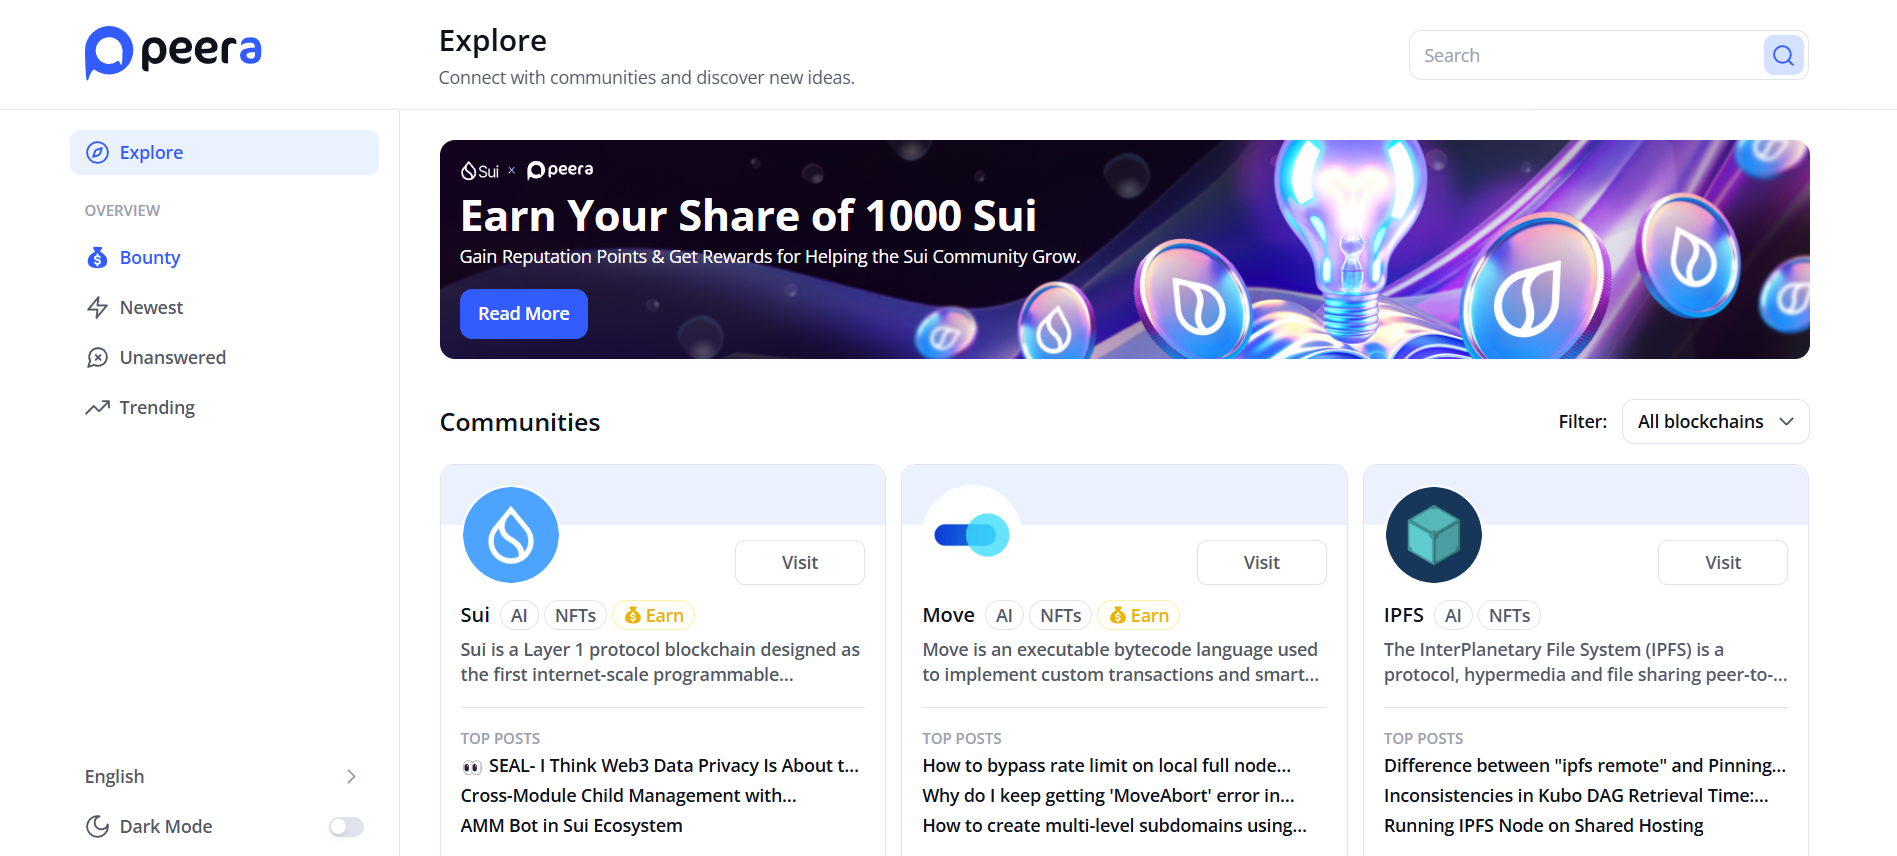1897x856 pixels.
Task: Click the Newest lightning bolt icon
Action: click(x=97, y=308)
